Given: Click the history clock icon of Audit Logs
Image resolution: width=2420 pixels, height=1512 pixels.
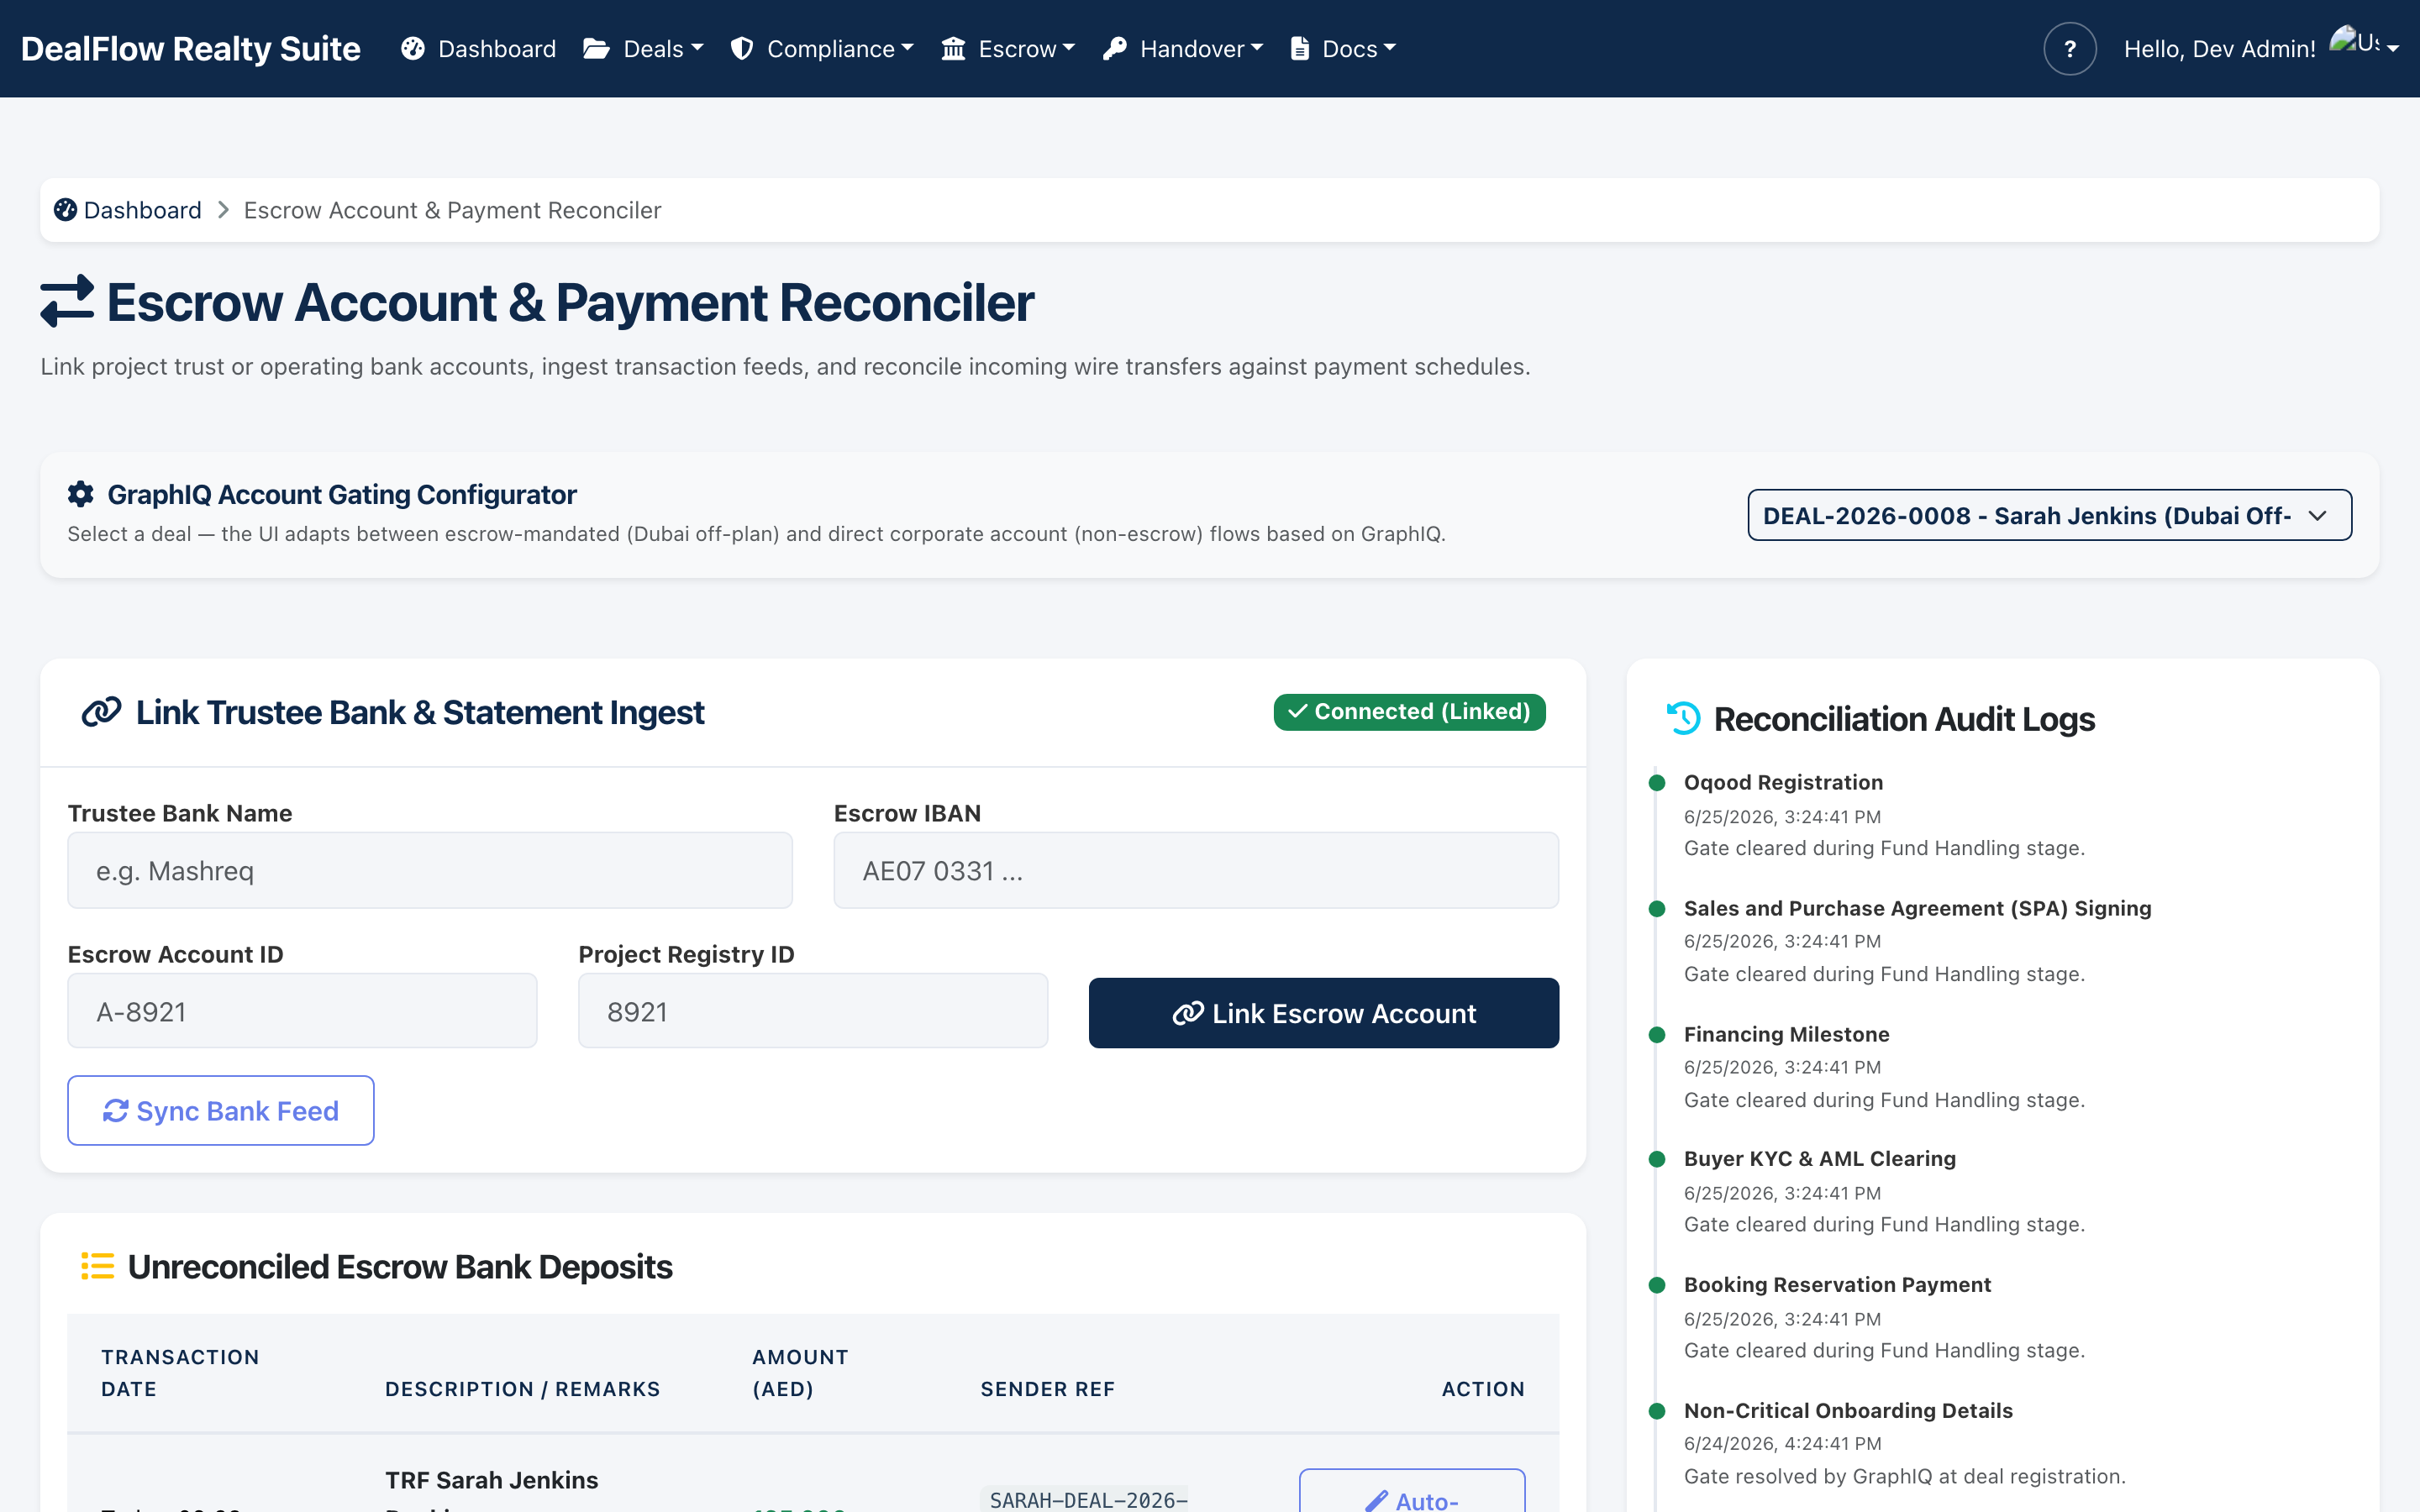Looking at the screenshot, I should coord(1684,718).
